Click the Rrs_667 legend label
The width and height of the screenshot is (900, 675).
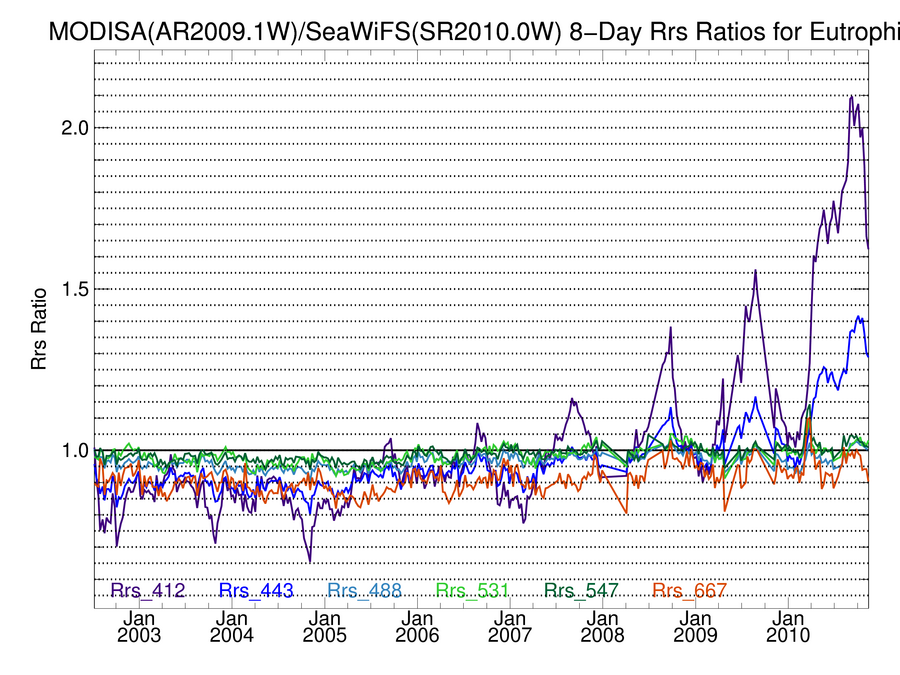[689, 591]
